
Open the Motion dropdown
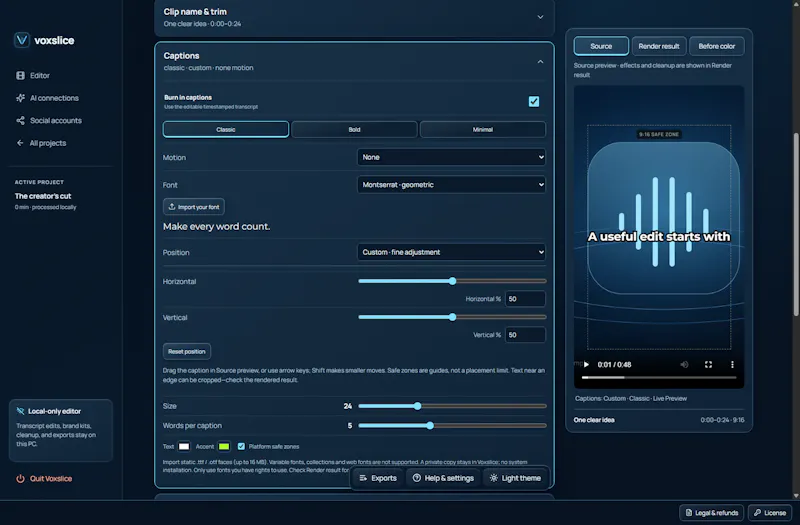click(451, 157)
